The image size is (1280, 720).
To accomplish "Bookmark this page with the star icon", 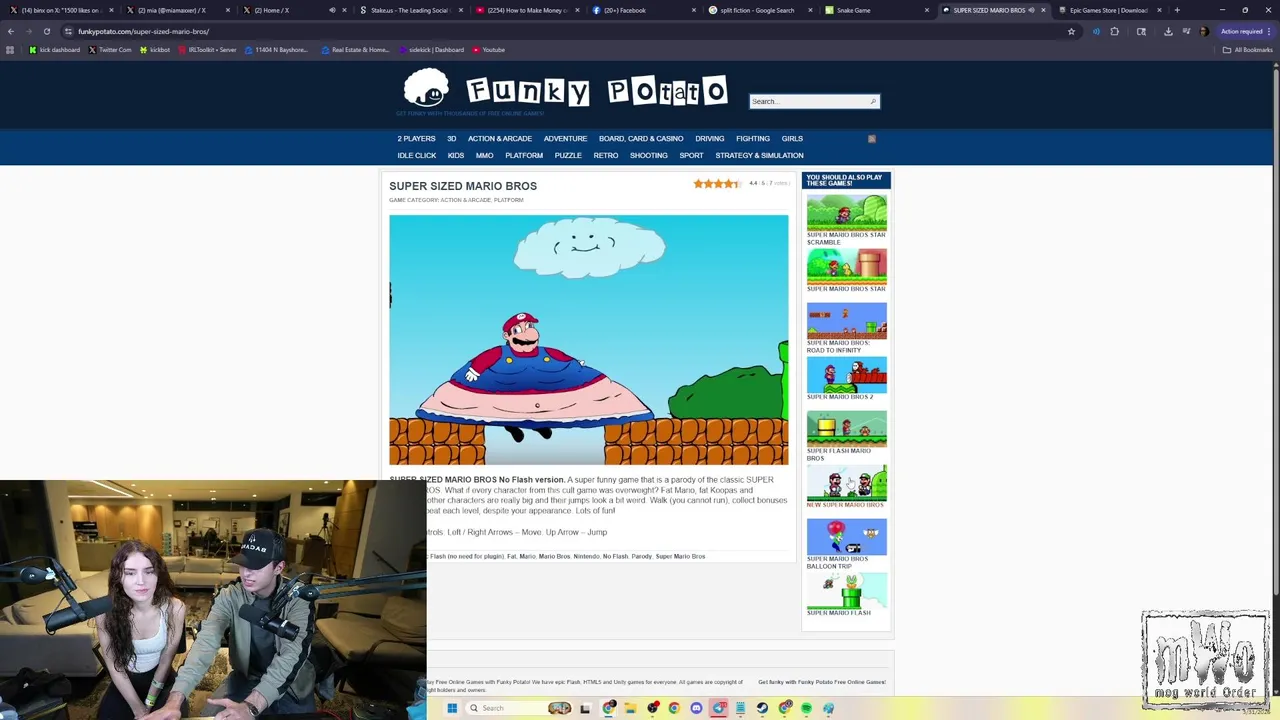I will pos(1071,31).
